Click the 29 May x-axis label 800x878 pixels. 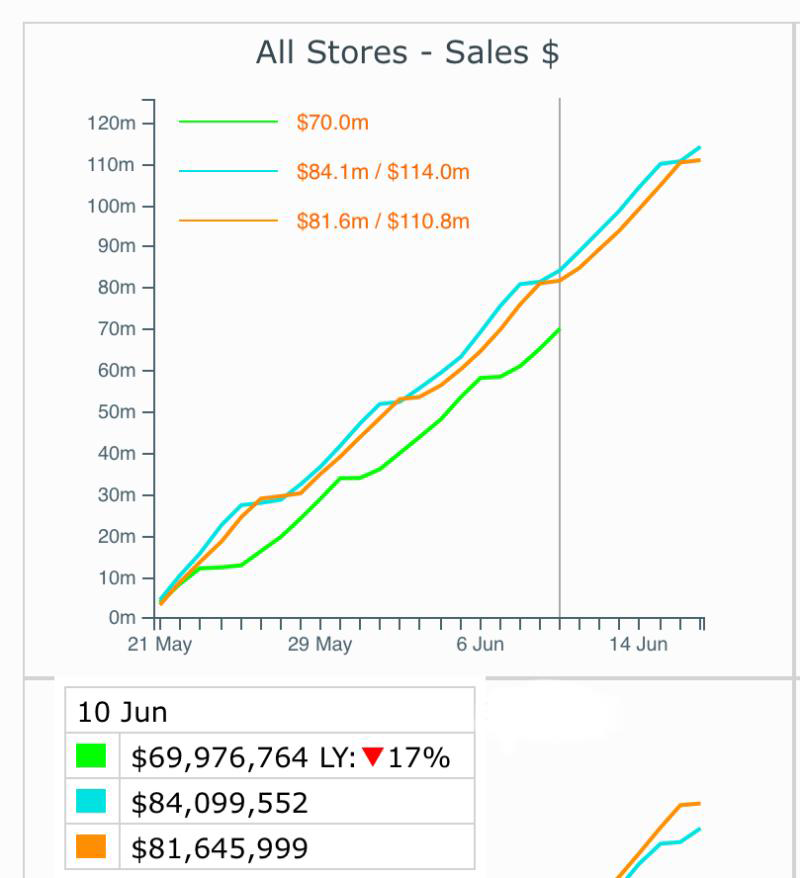click(x=320, y=645)
